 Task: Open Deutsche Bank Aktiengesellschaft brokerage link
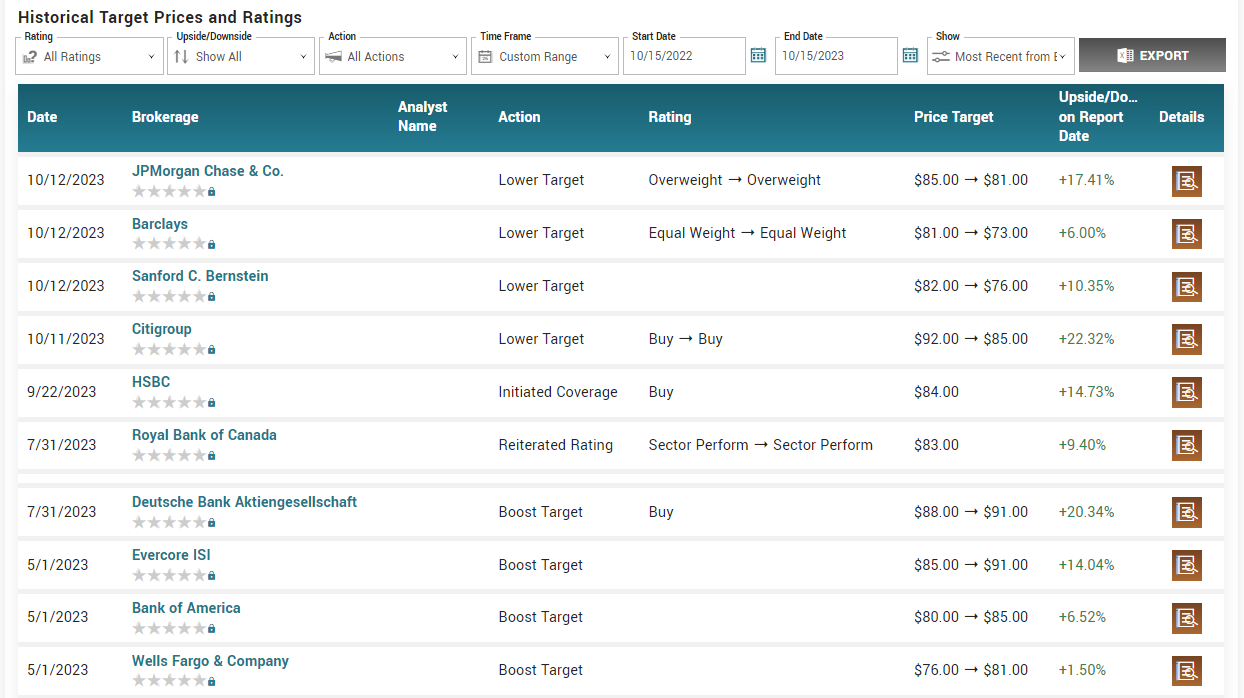(244, 502)
